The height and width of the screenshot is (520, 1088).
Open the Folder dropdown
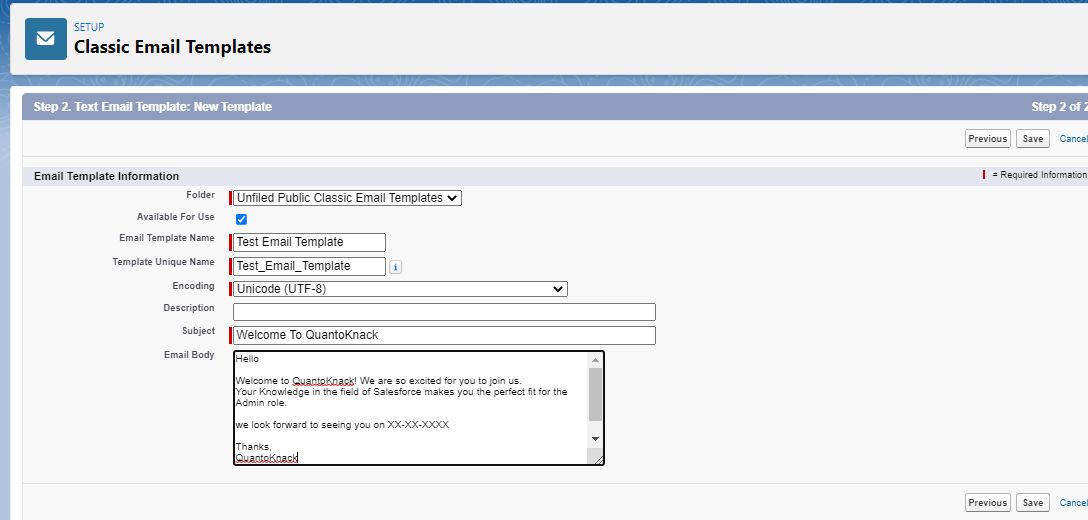[347, 198]
